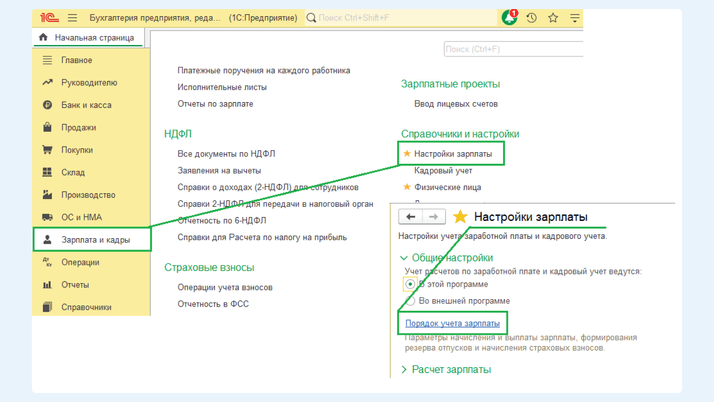Select the В этой программе radio button
The width and height of the screenshot is (714, 402).
410,284
